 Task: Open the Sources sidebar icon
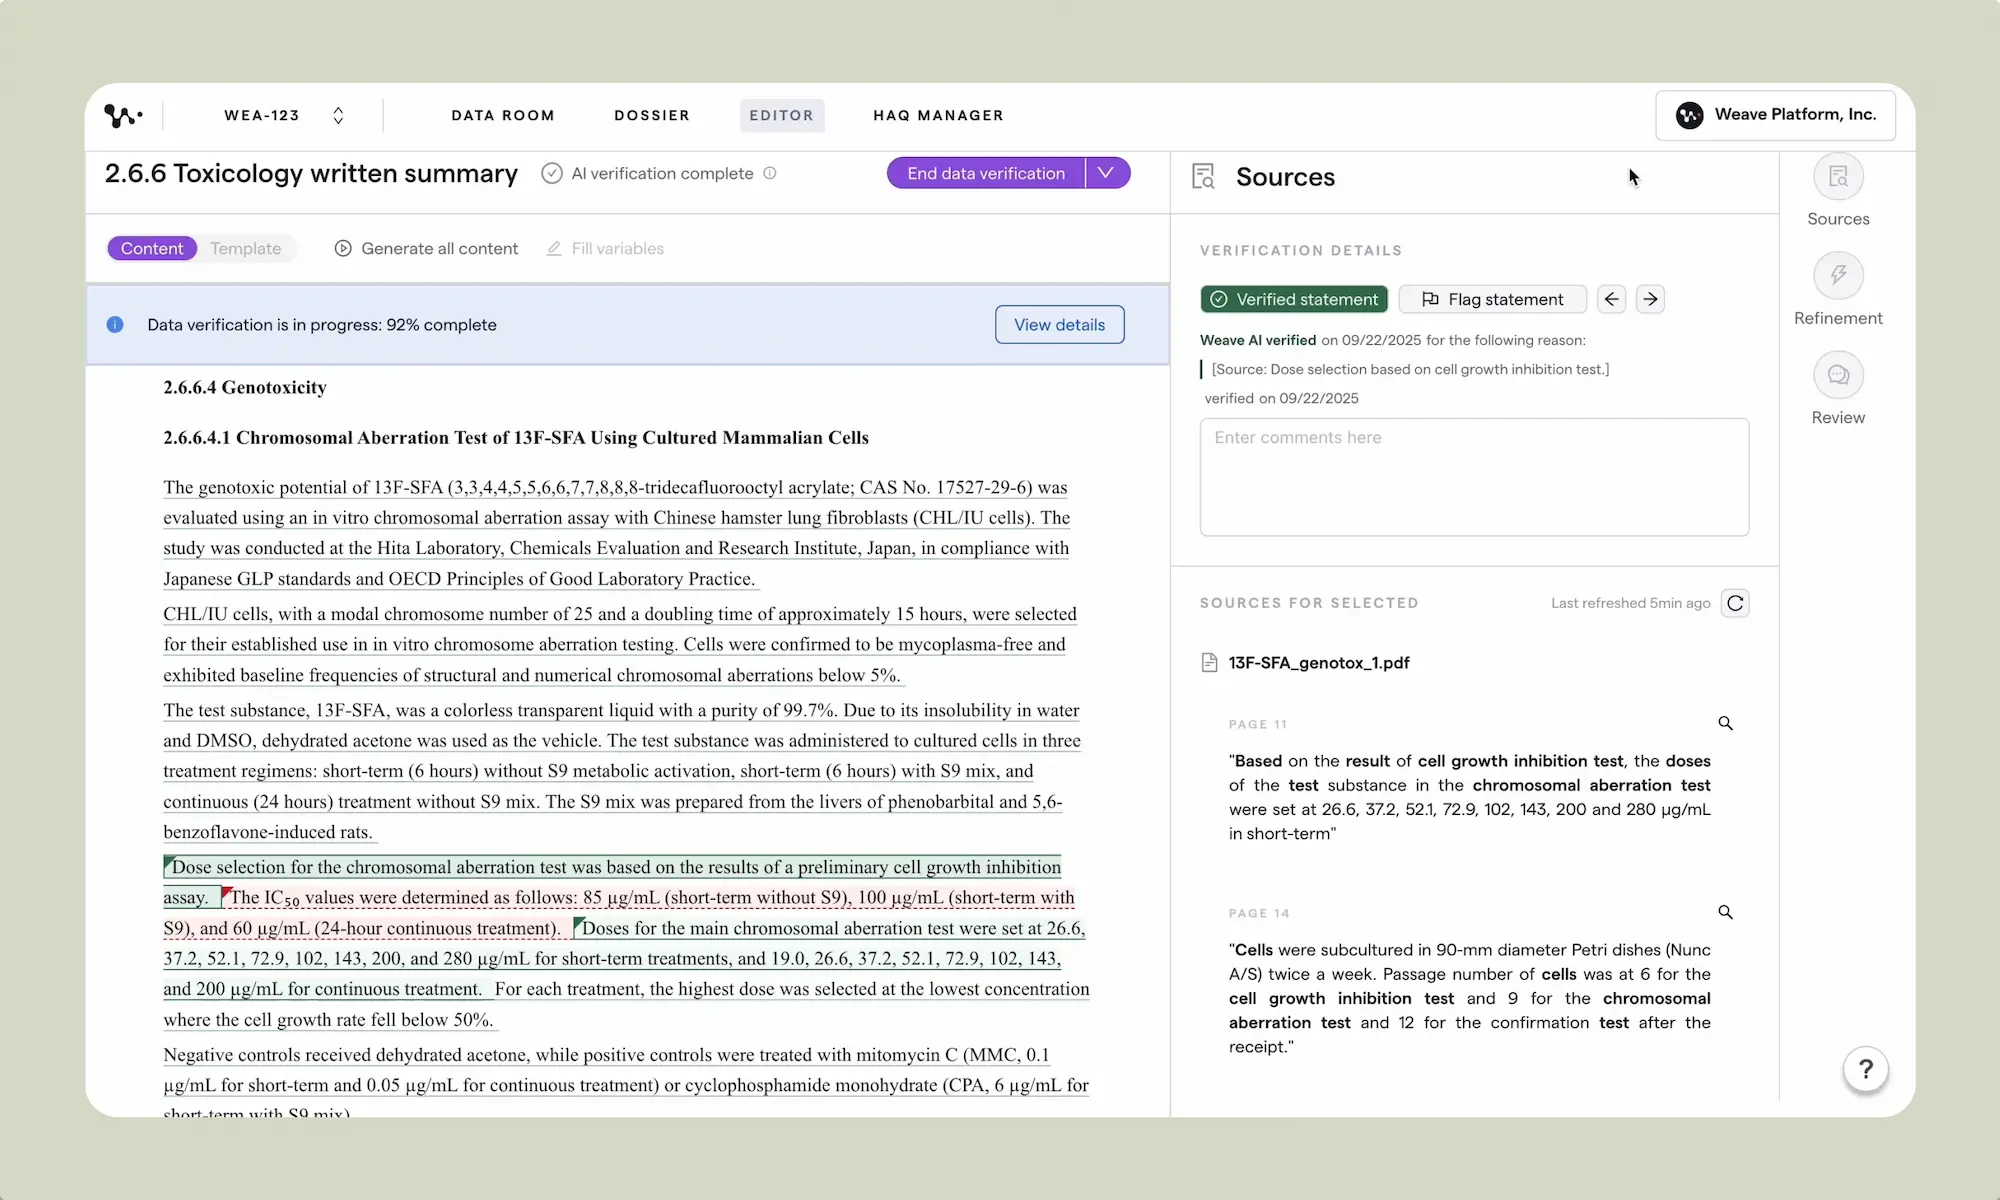1837,178
